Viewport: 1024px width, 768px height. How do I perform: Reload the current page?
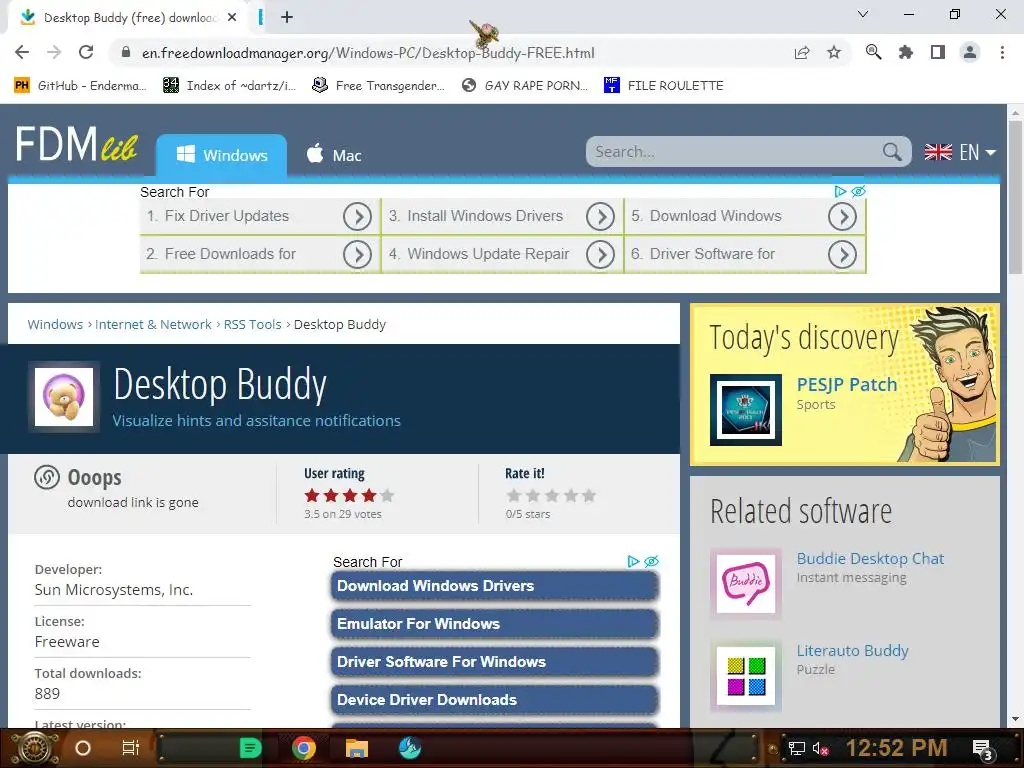pos(86,52)
